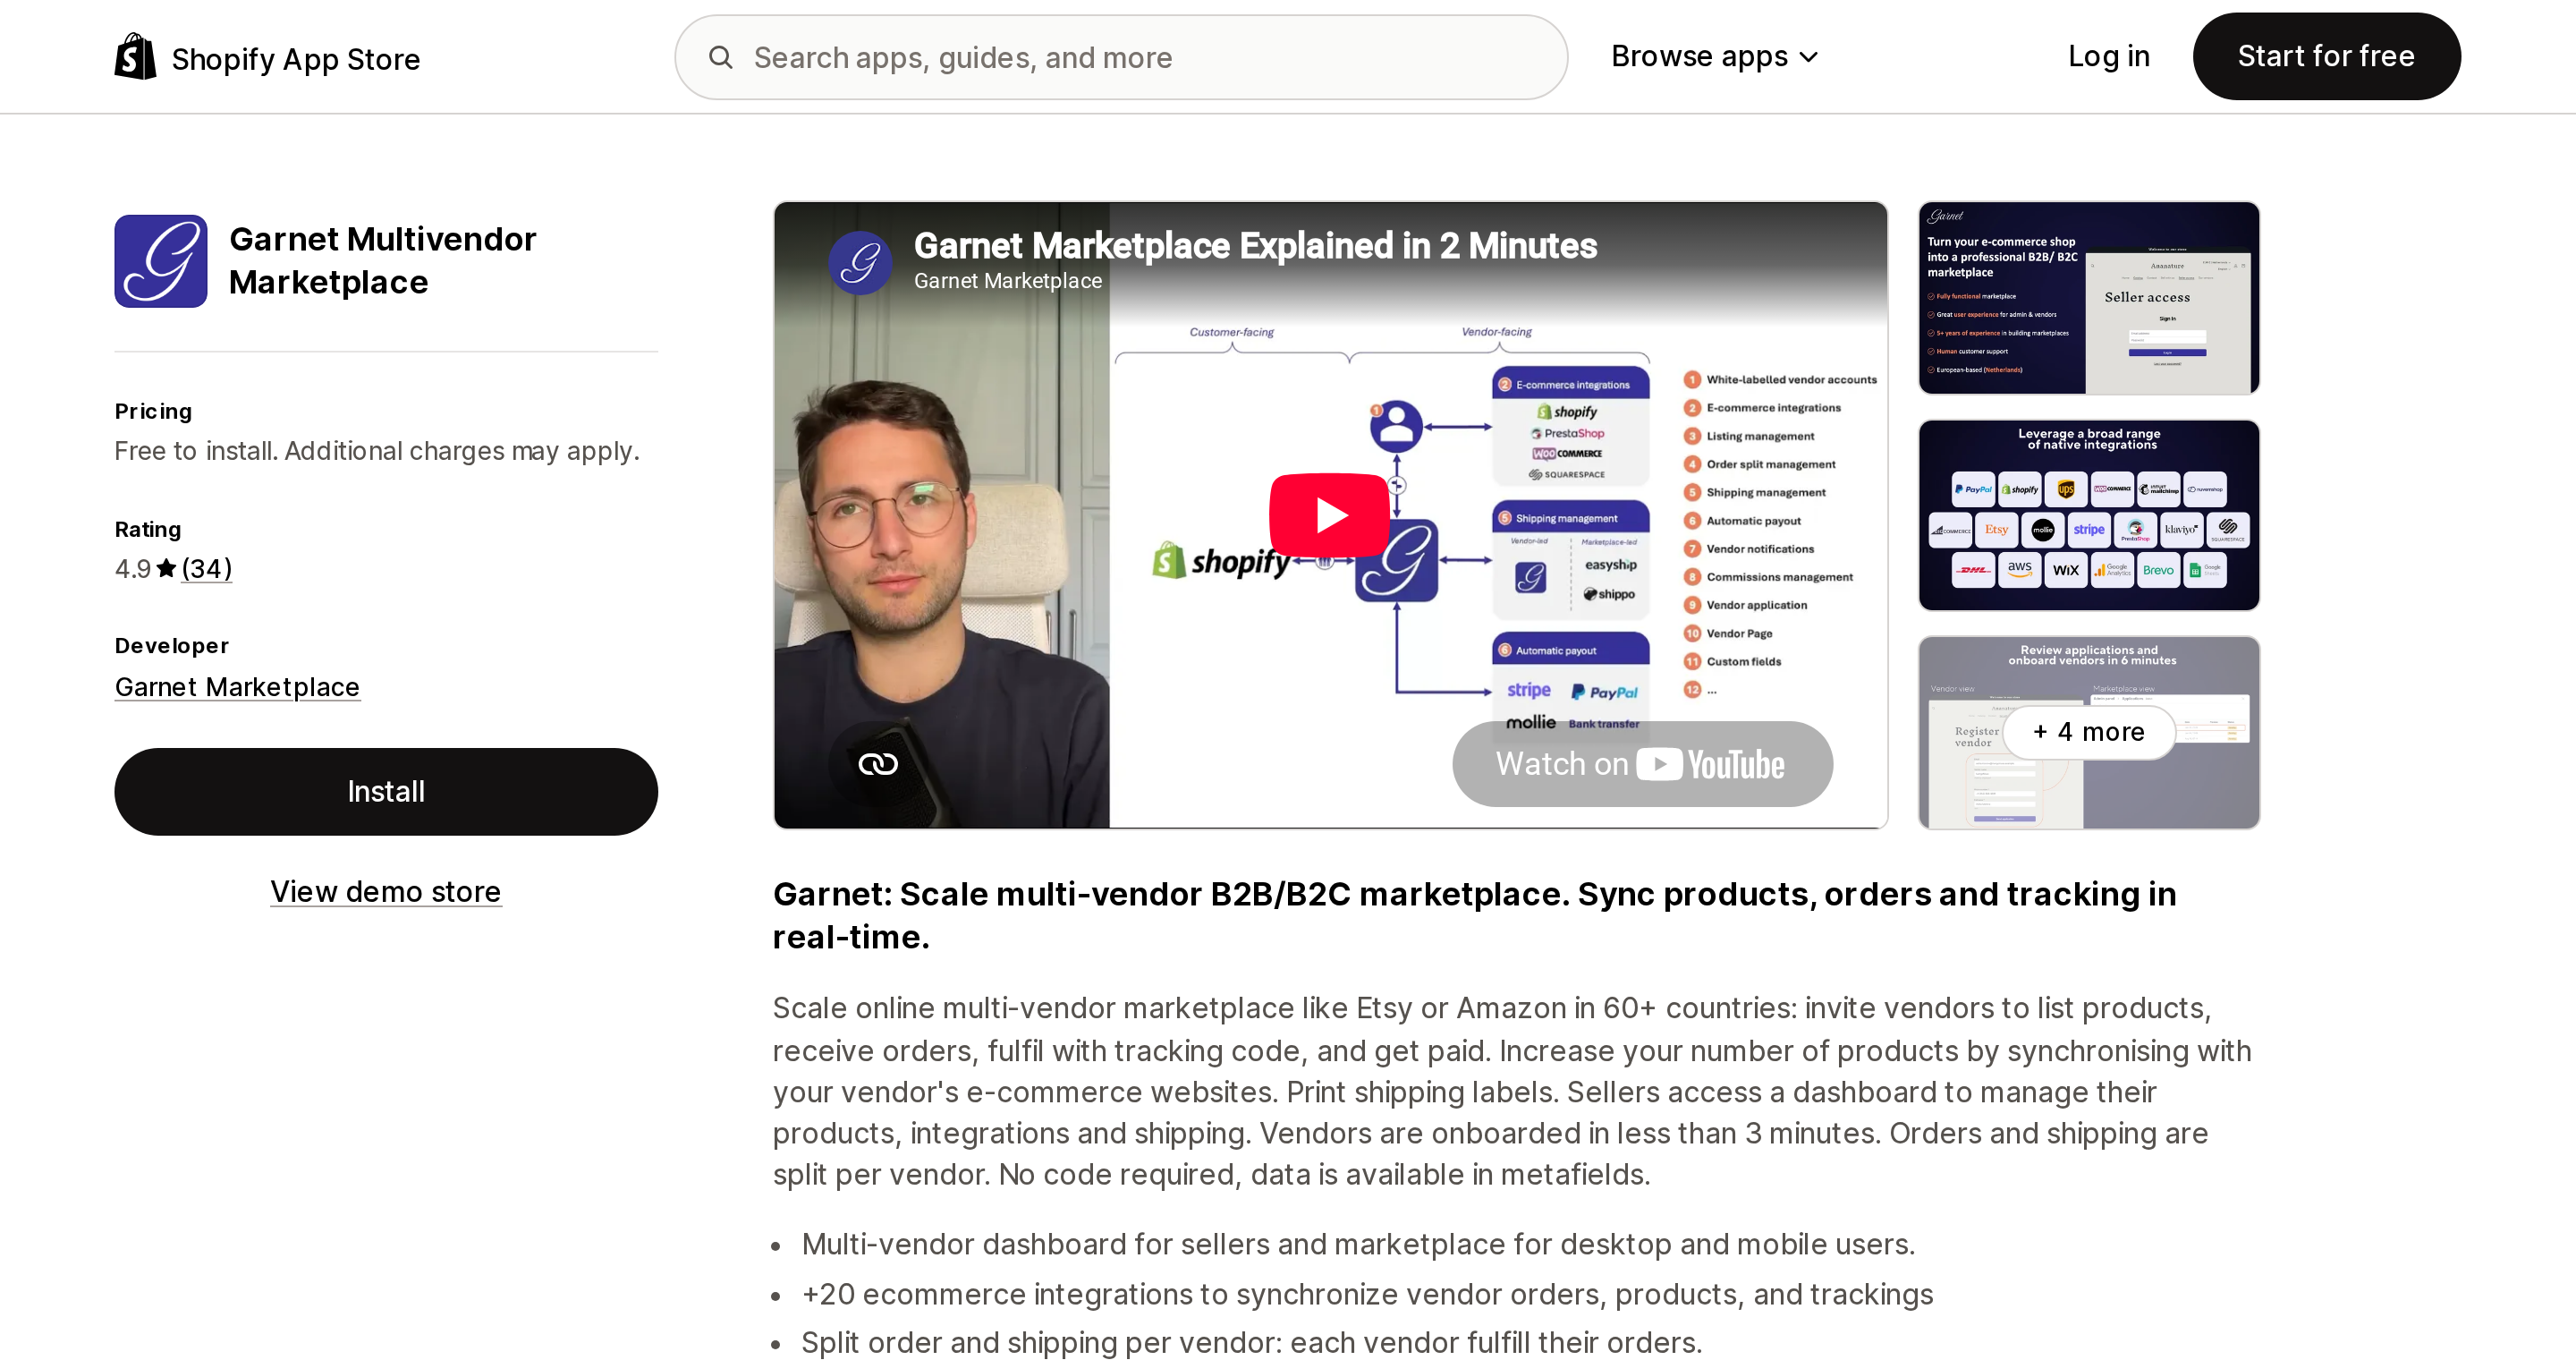
Task: Open the Seller access screenshot thumbnail
Action: [x=2088, y=298]
